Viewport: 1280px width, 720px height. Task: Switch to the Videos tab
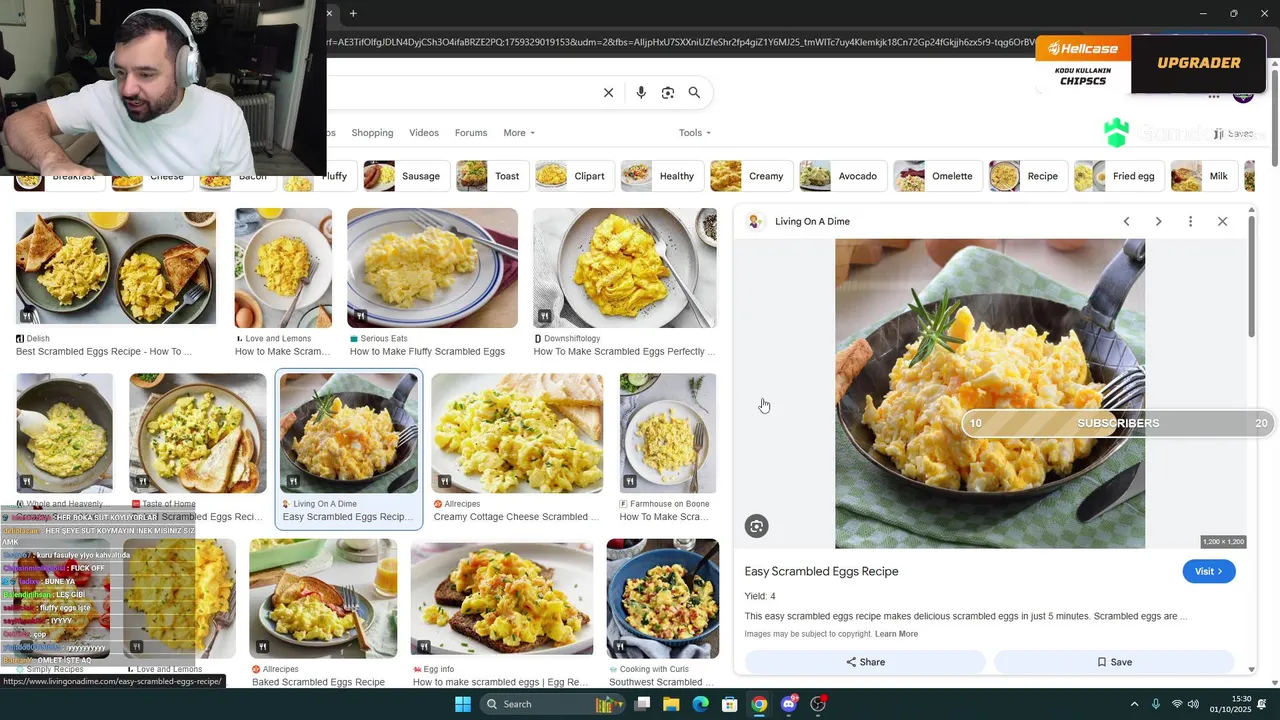coord(424,133)
